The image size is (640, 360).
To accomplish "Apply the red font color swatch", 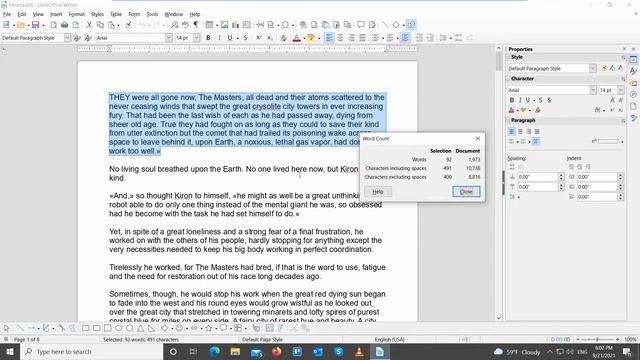I will [x=297, y=38].
